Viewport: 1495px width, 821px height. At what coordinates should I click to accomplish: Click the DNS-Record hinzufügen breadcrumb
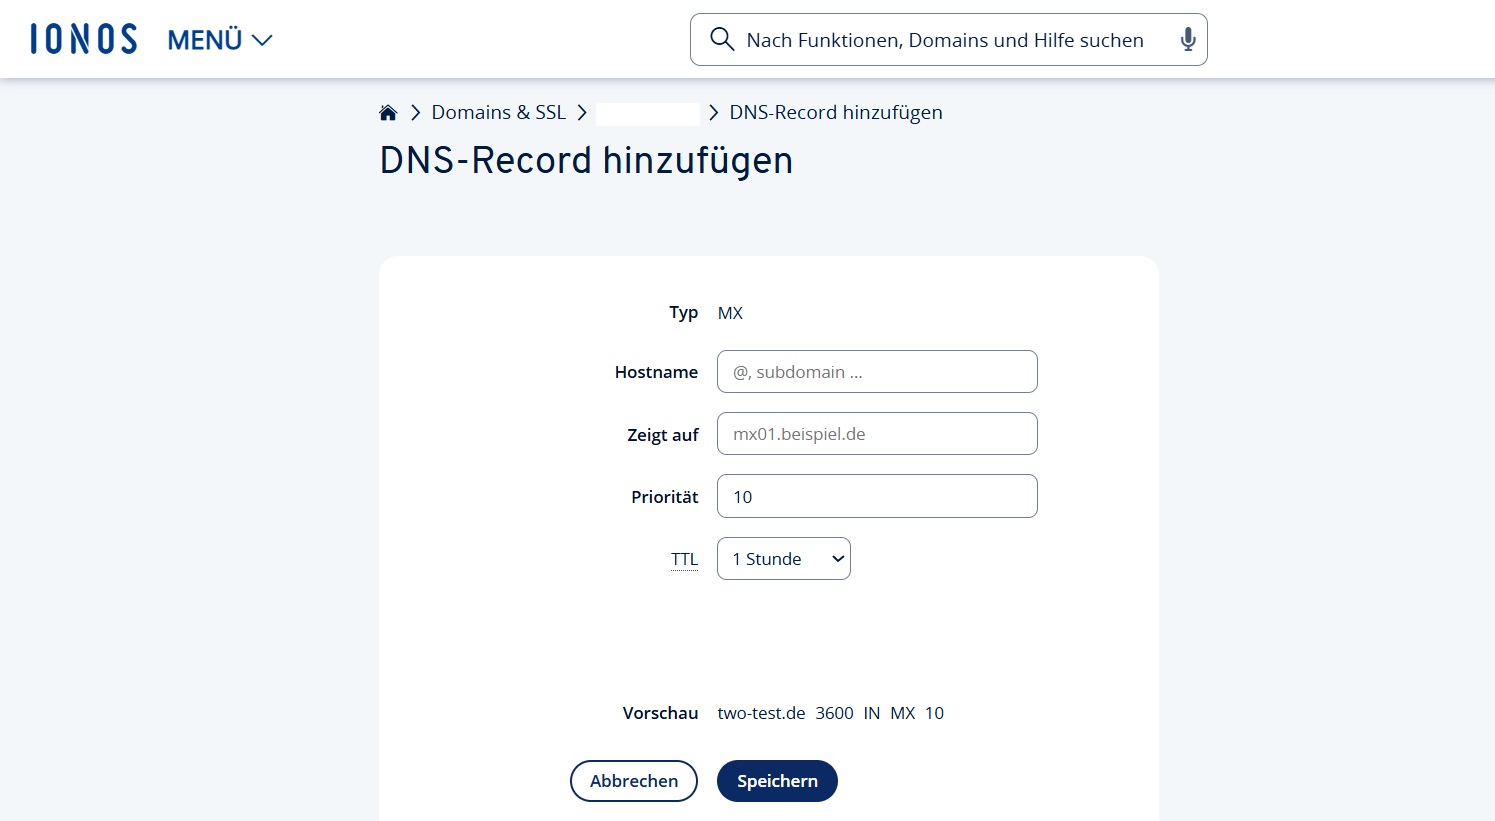tap(835, 112)
